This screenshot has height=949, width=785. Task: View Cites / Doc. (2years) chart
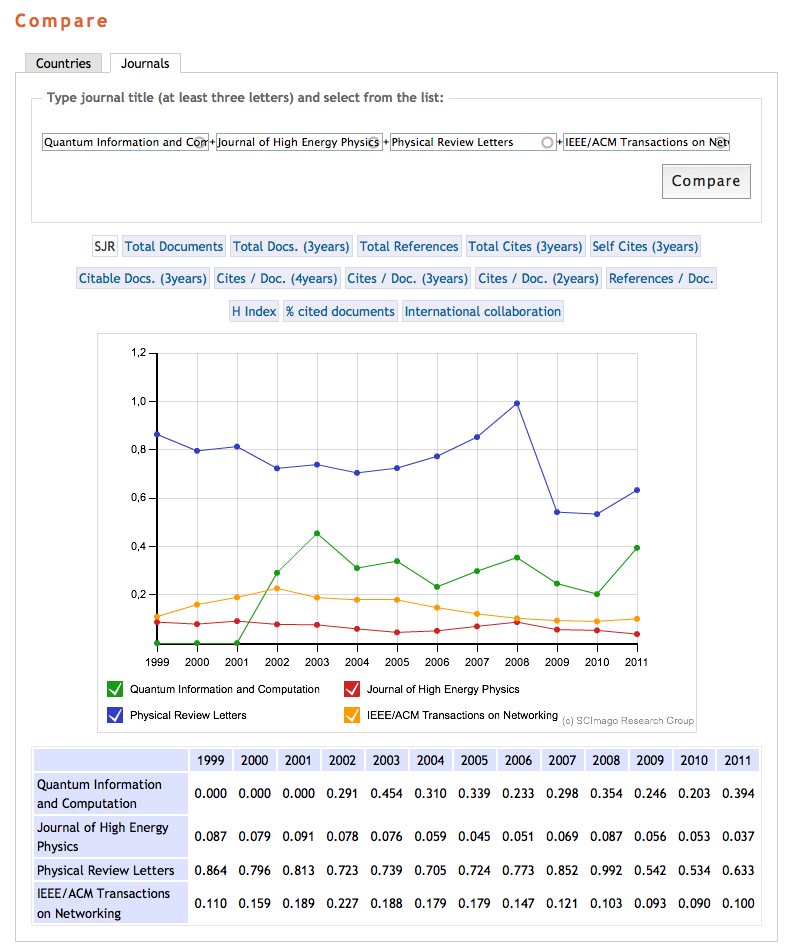pos(538,278)
